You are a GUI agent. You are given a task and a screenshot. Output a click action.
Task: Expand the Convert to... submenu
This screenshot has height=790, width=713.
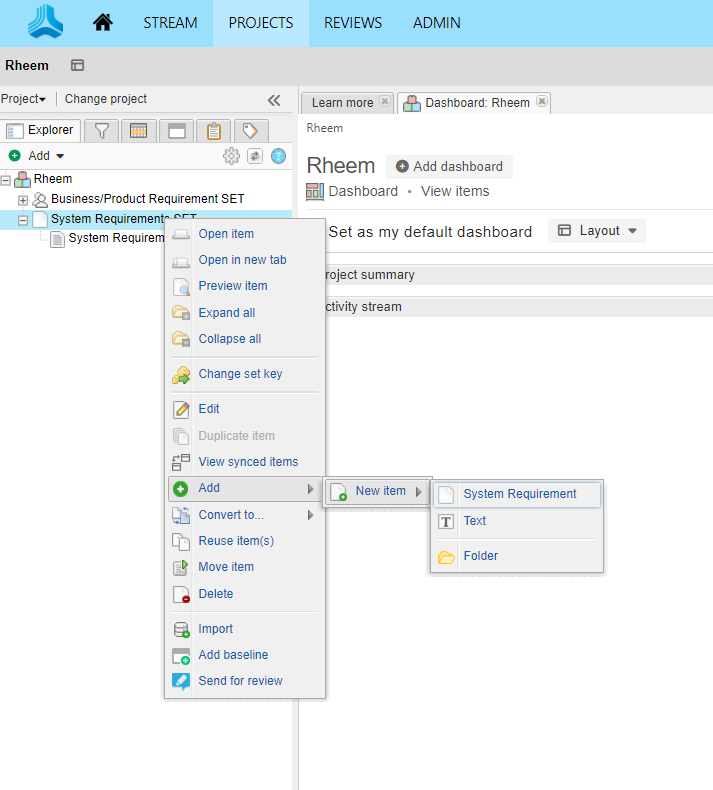point(244,515)
